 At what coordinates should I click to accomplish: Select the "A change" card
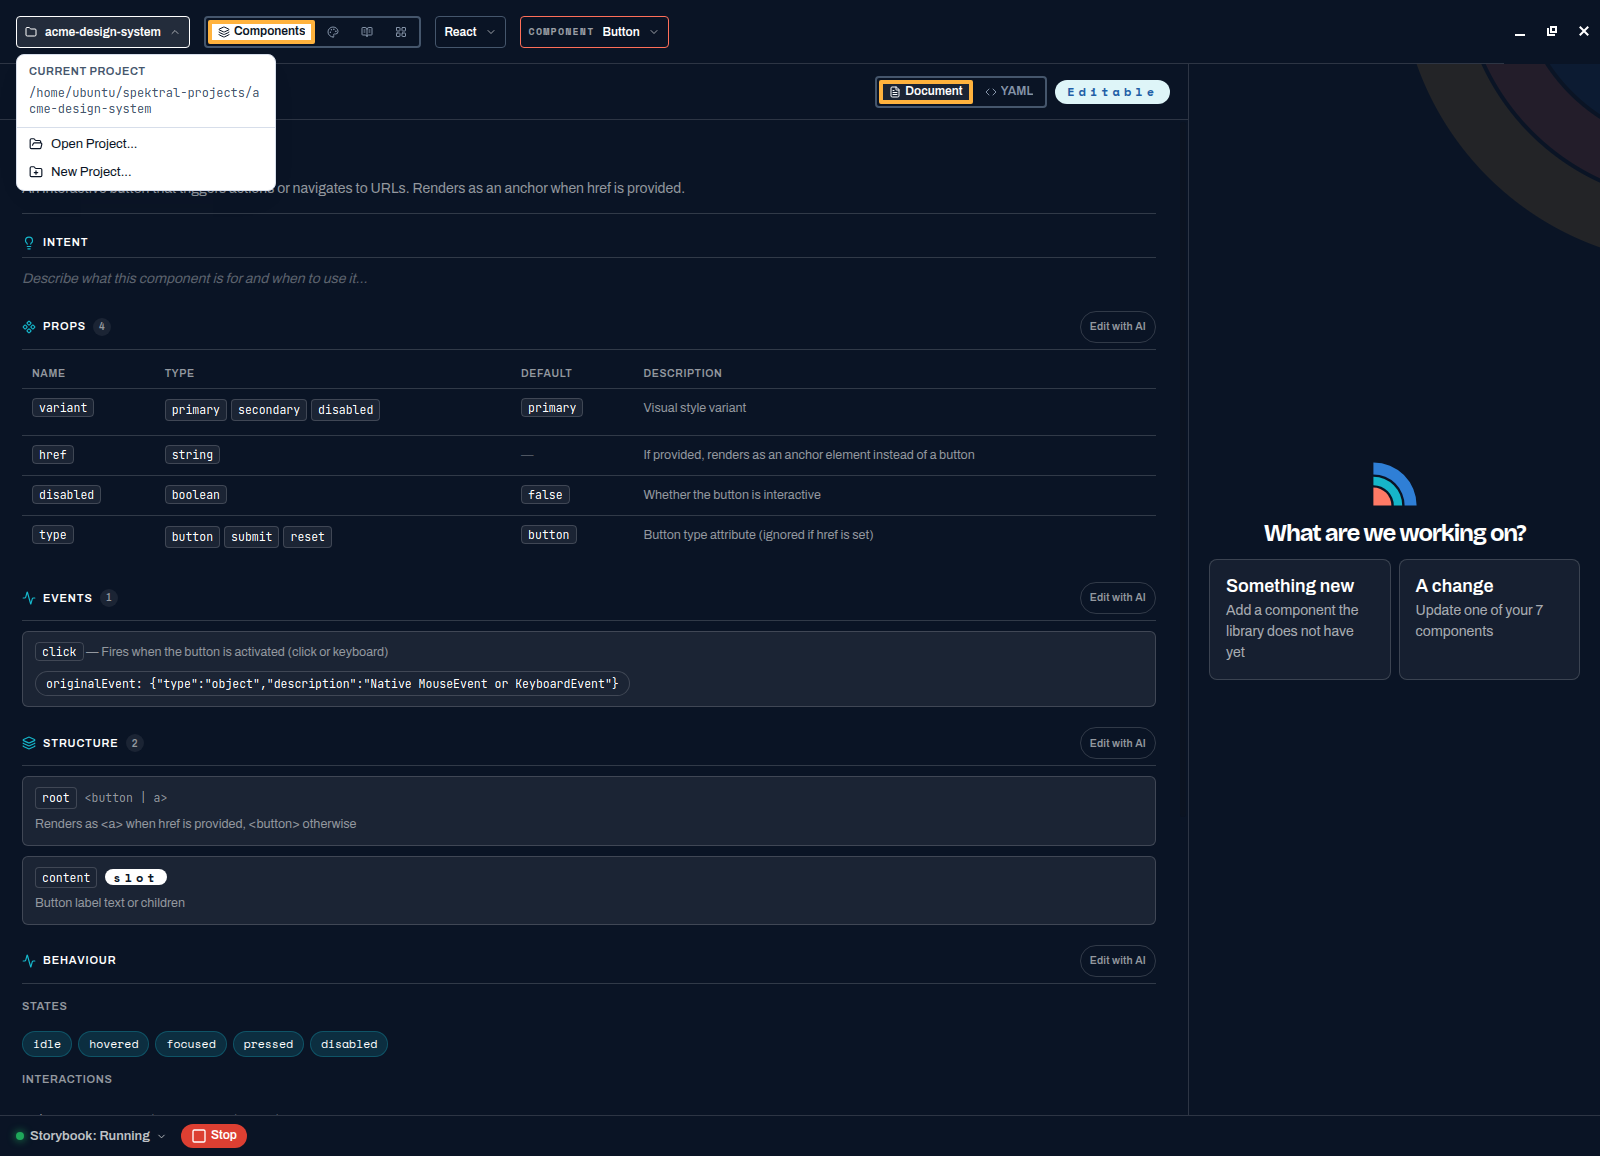[x=1489, y=620]
